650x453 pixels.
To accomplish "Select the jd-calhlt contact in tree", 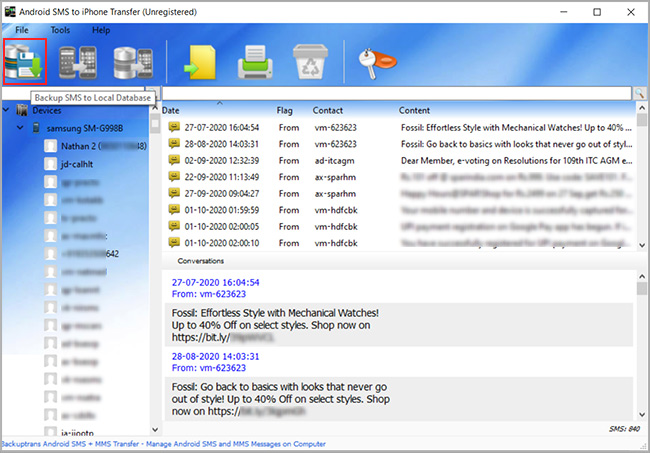I will [77, 164].
